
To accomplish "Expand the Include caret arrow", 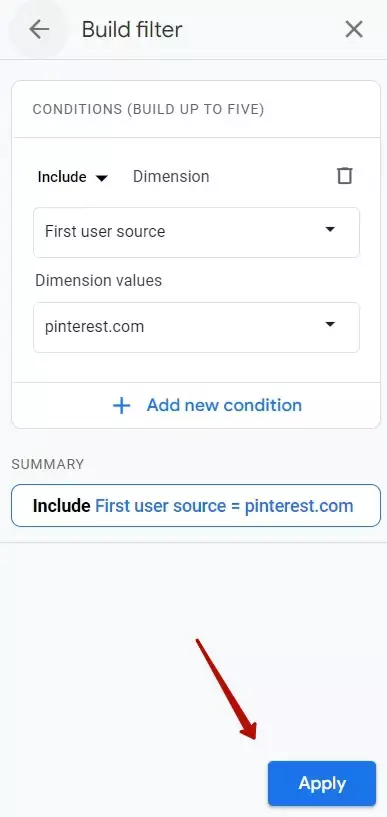I will (x=102, y=178).
